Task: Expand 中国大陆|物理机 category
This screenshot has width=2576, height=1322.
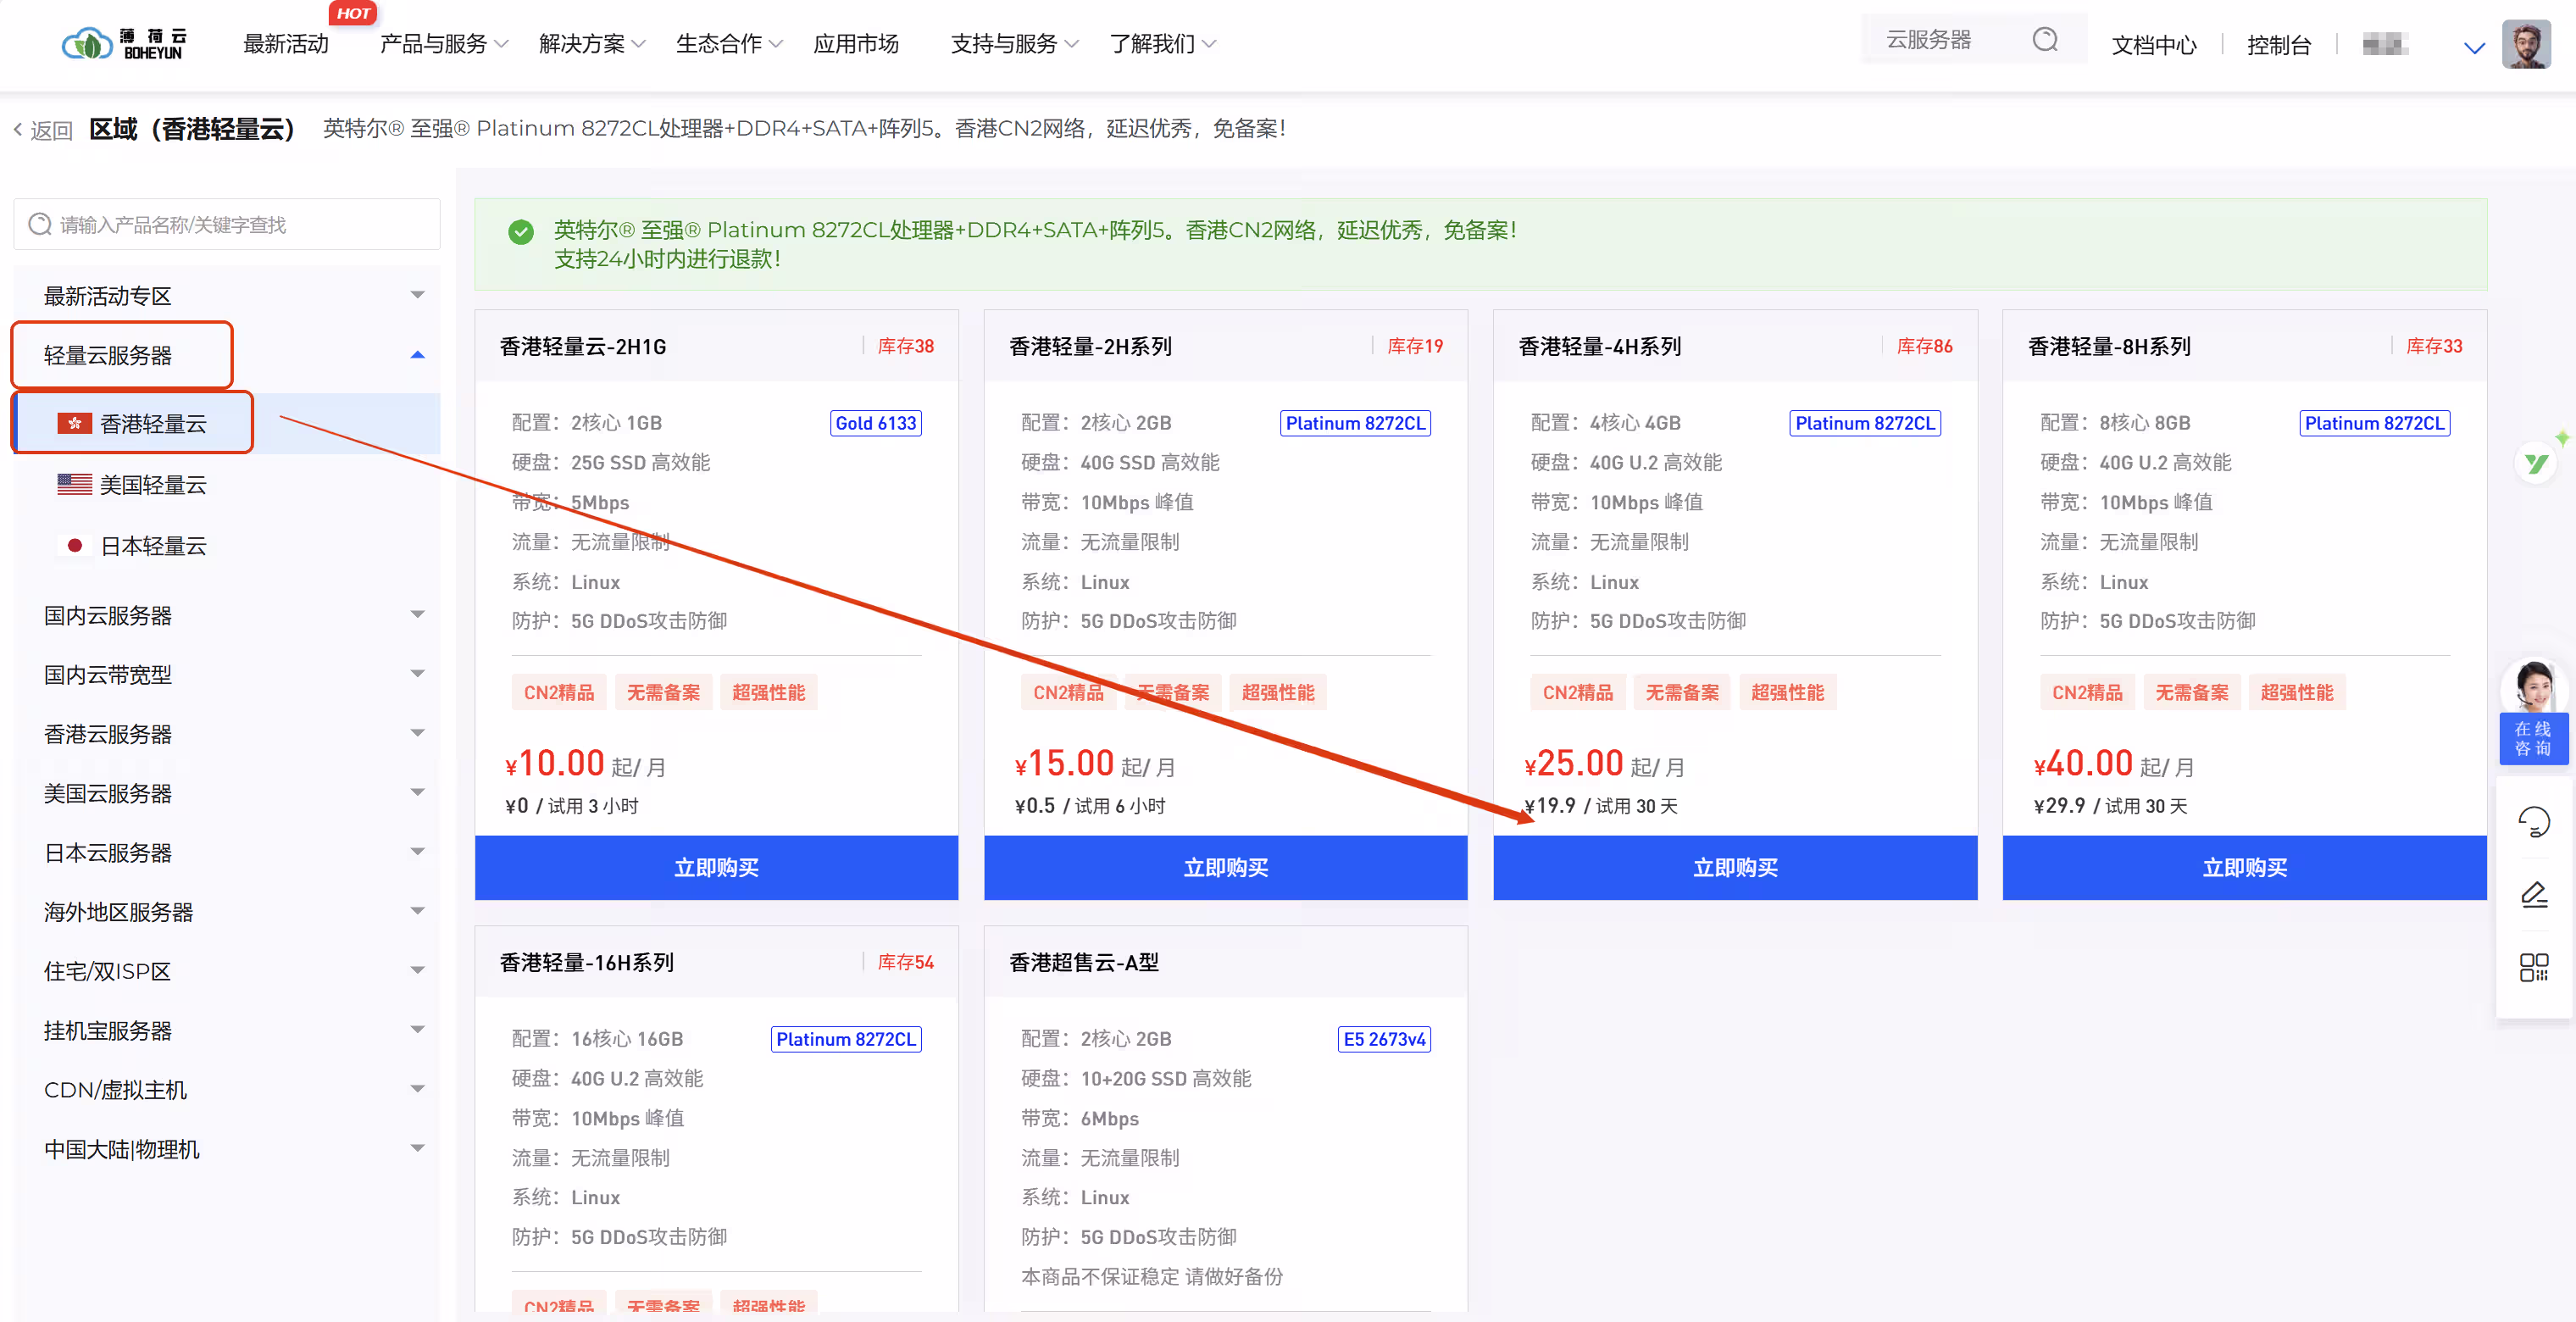Action: 227,1149
